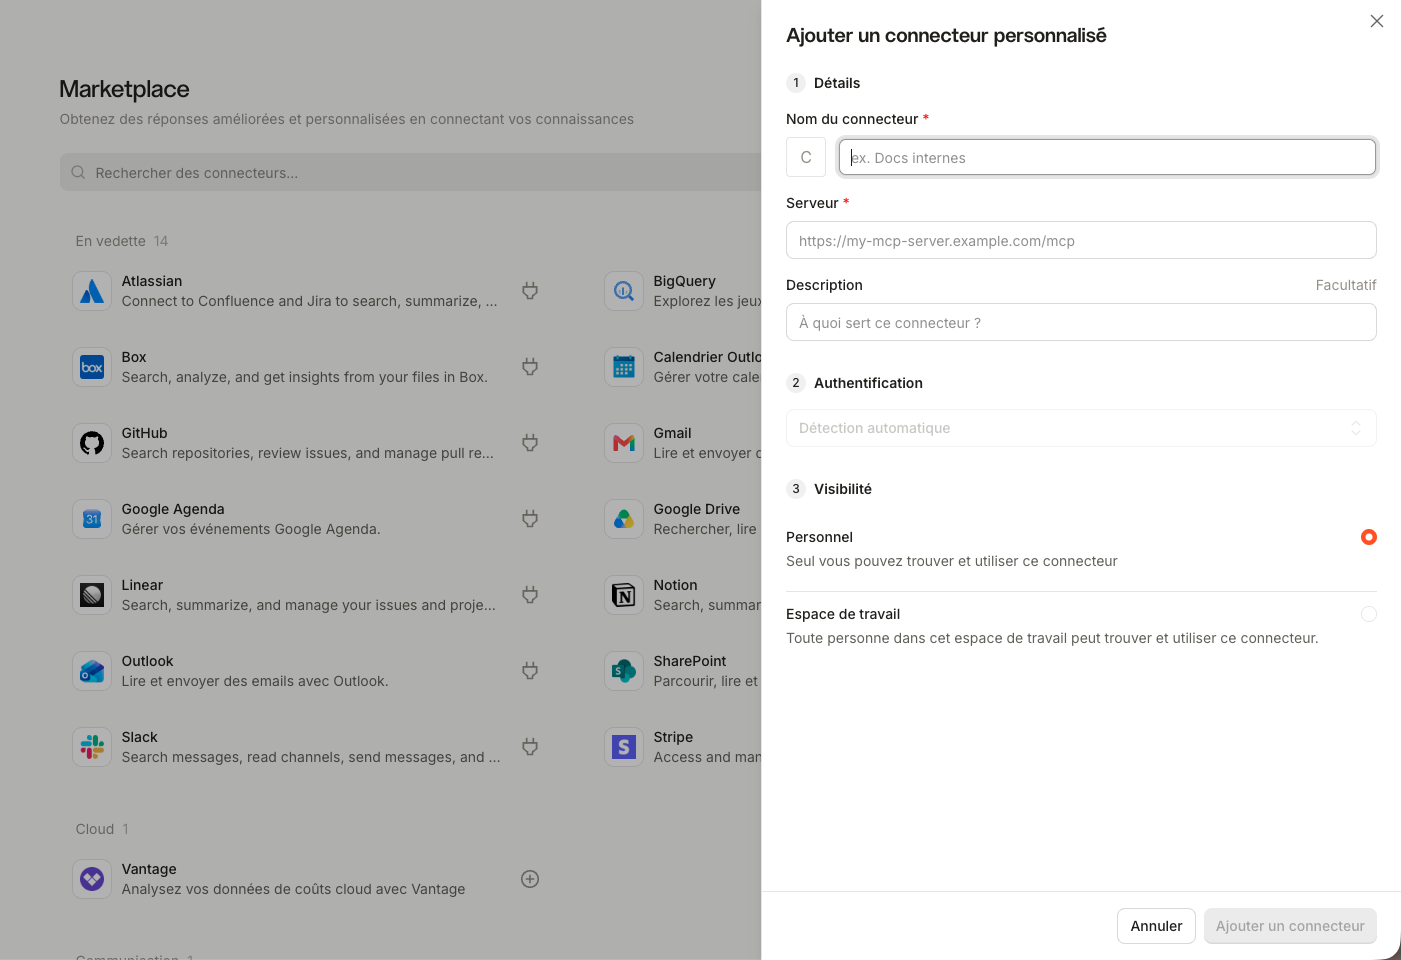
Task: Click the 'Cloud' section heading
Action: point(95,829)
